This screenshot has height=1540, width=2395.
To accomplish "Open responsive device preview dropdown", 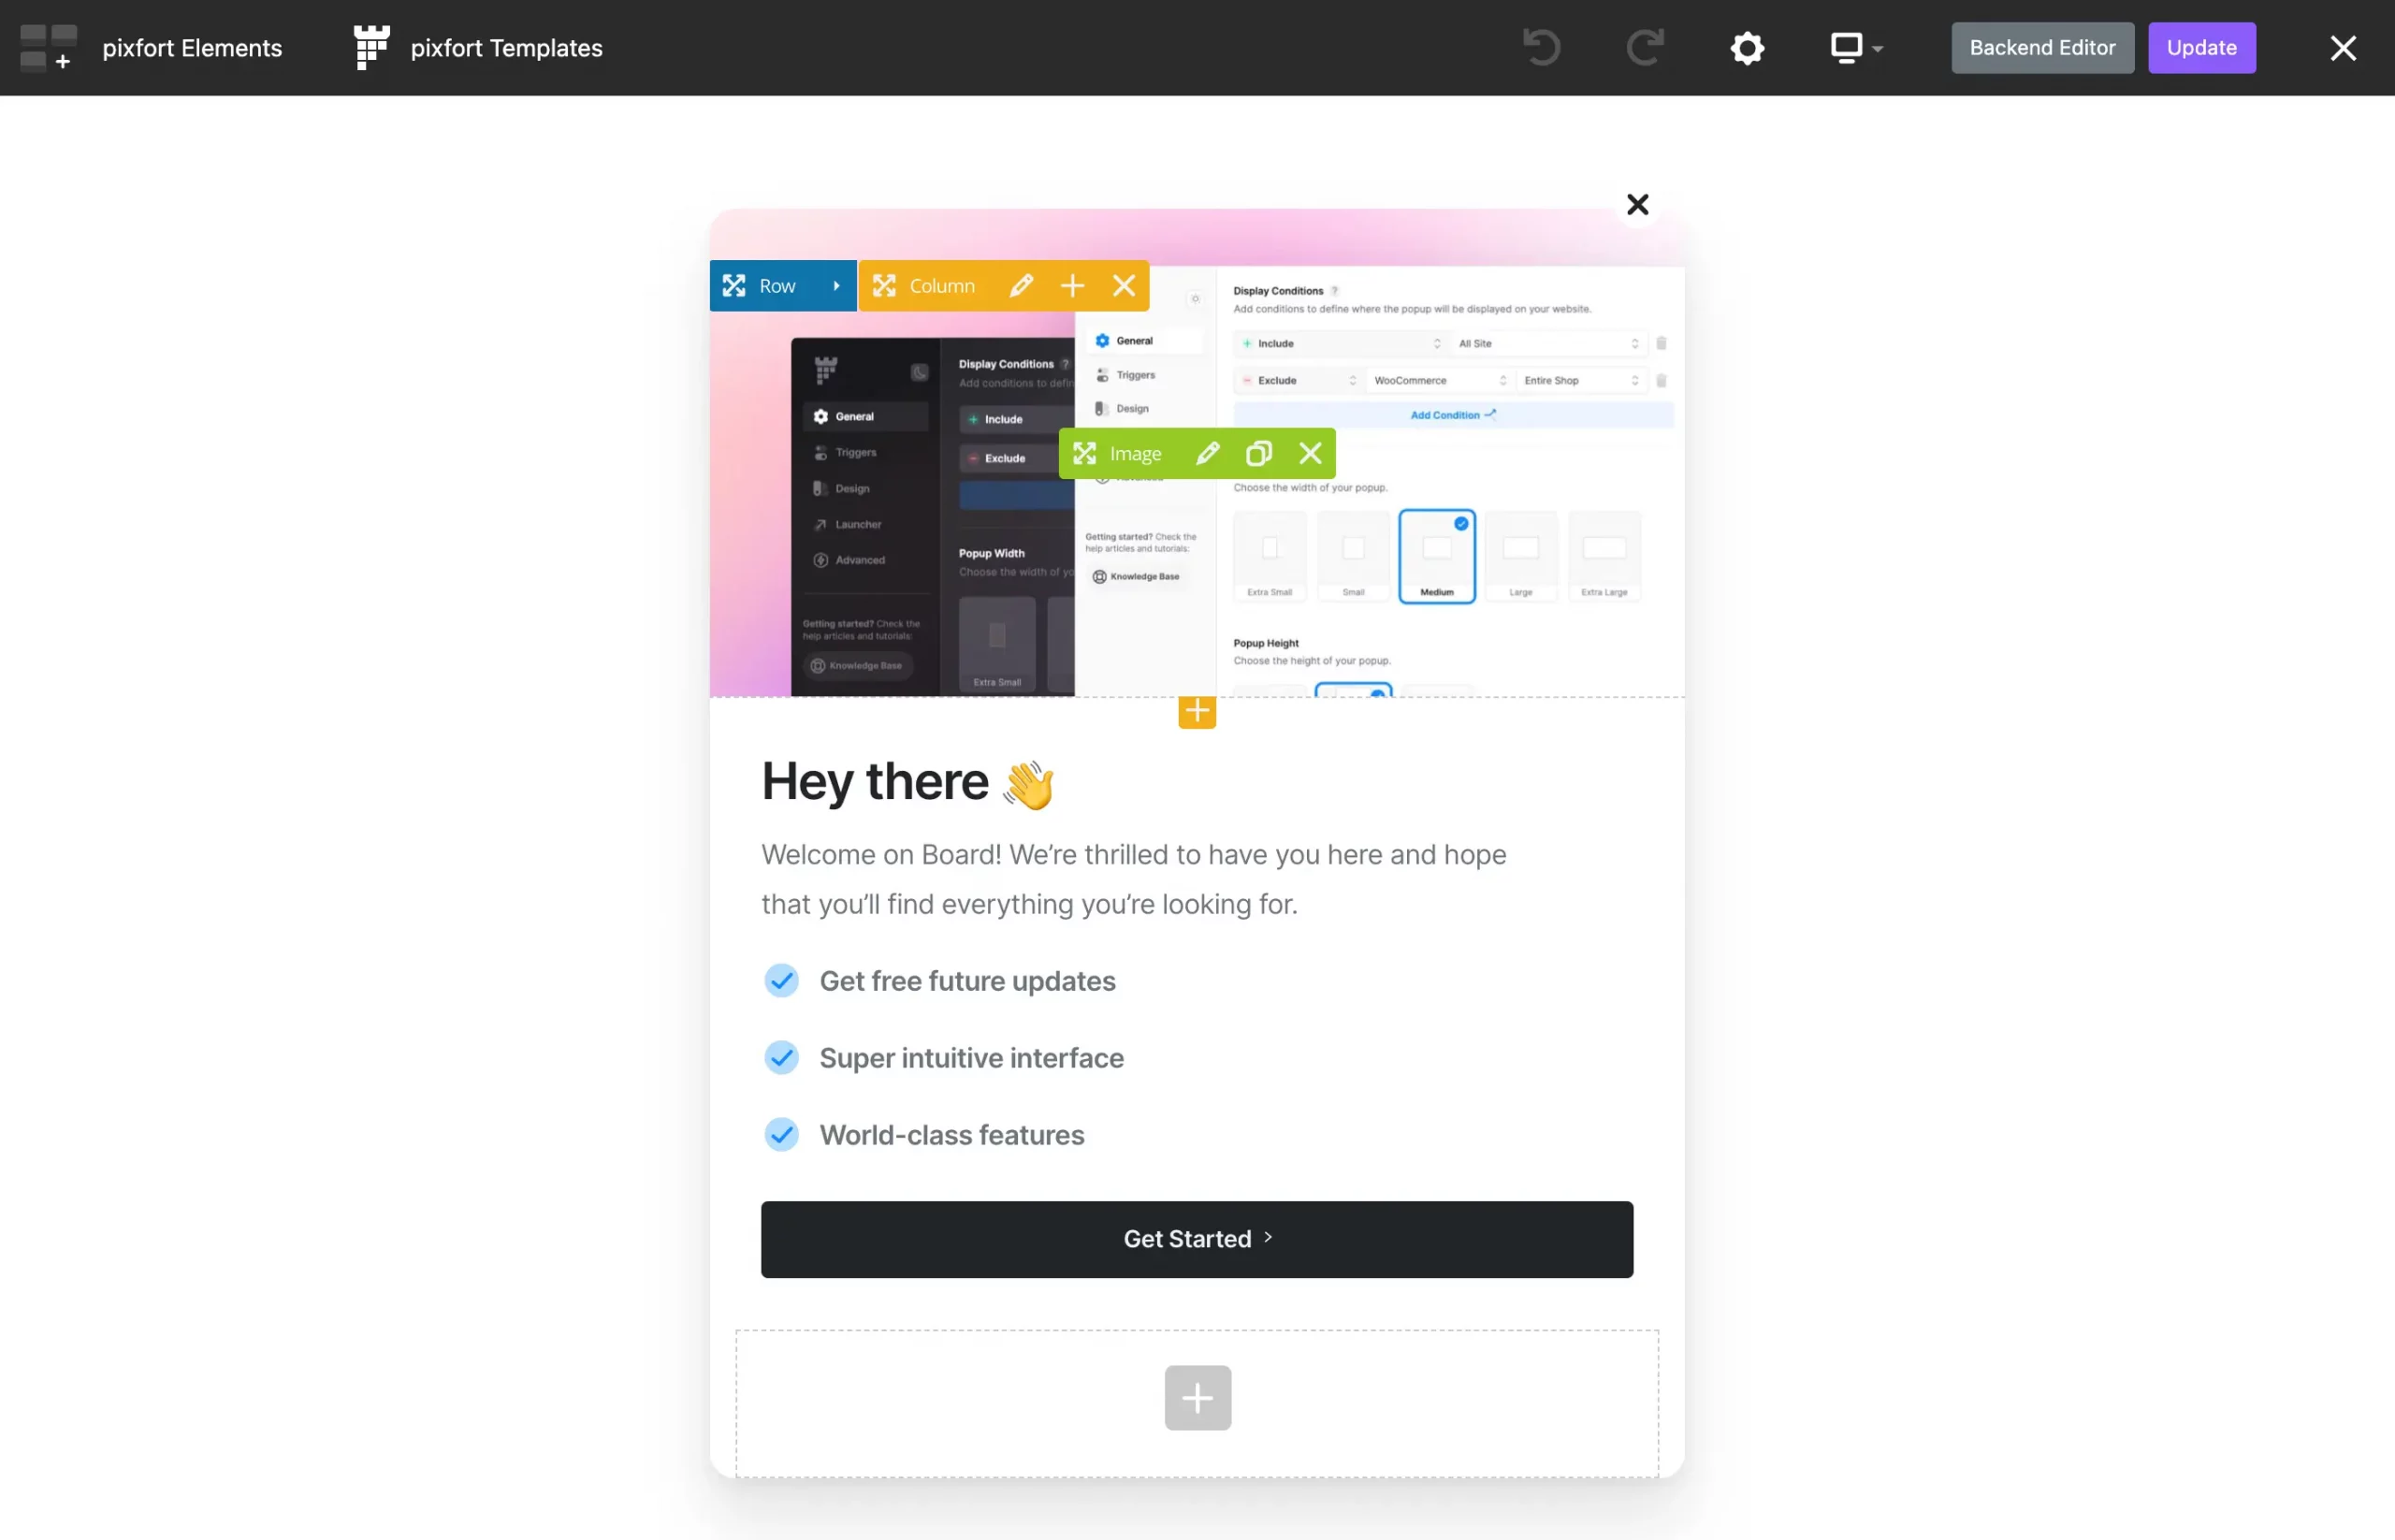I will click(1856, 48).
